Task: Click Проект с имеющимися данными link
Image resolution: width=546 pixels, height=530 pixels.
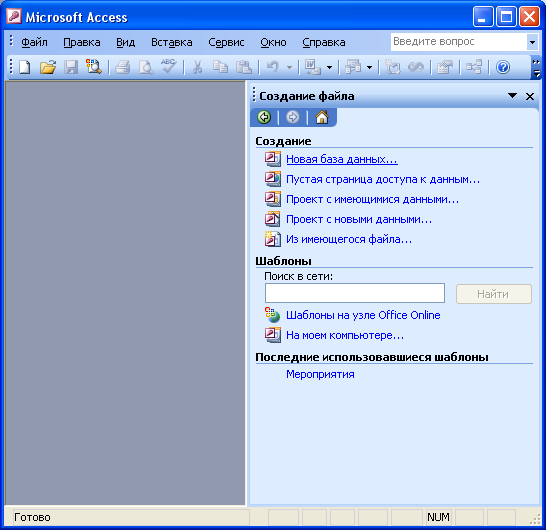Action: [x=373, y=199]
